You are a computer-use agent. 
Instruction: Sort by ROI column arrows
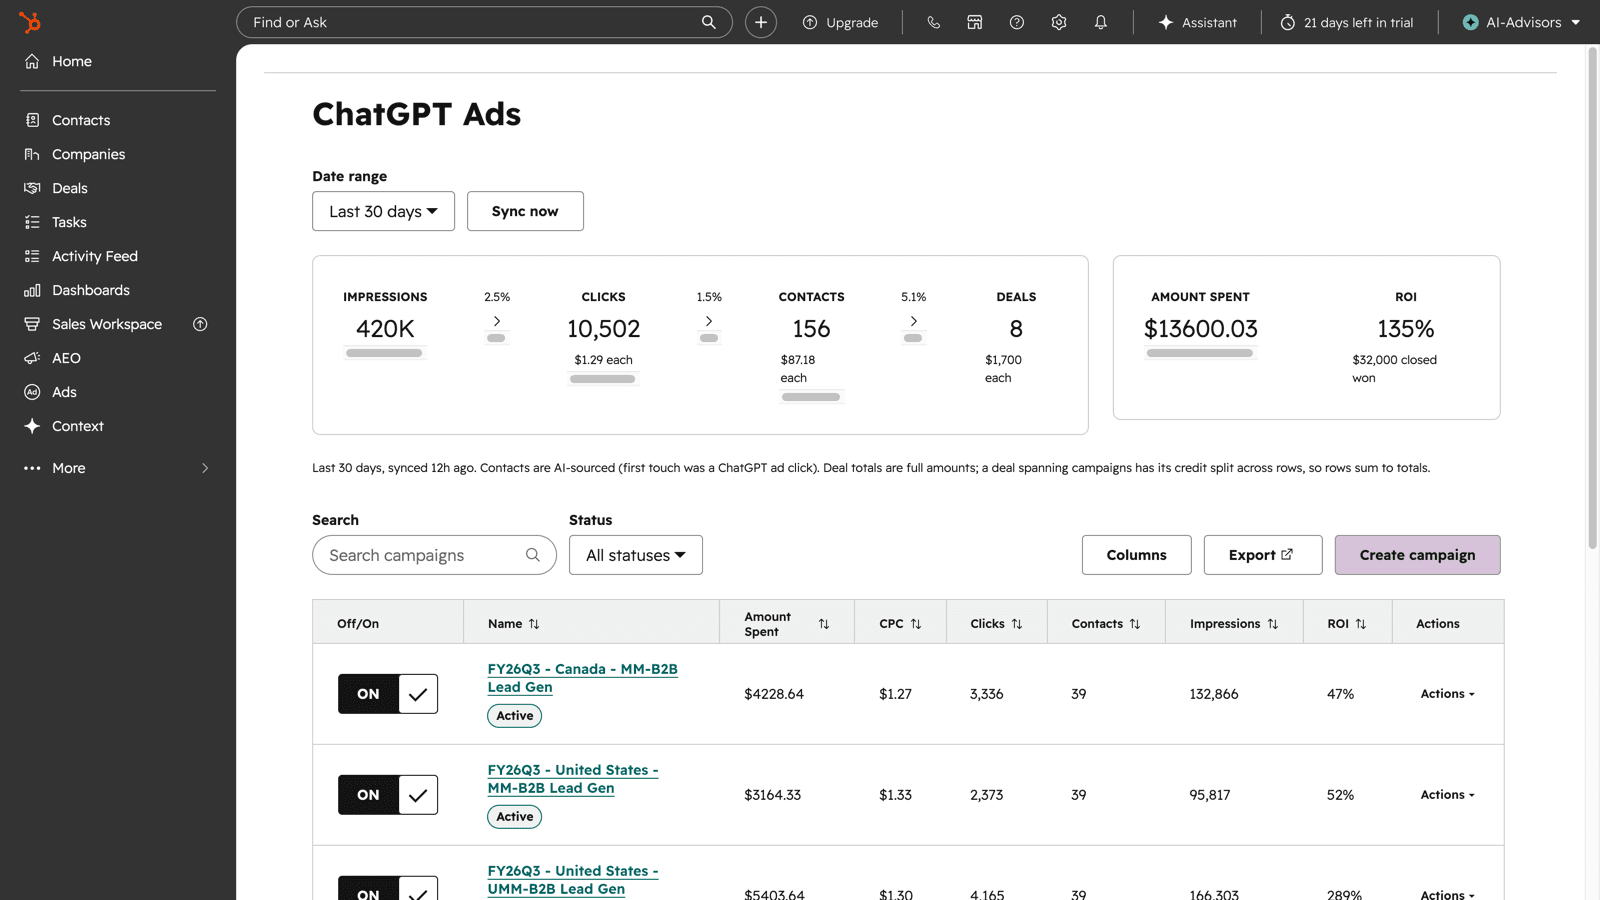click(x=1361, y=624)
